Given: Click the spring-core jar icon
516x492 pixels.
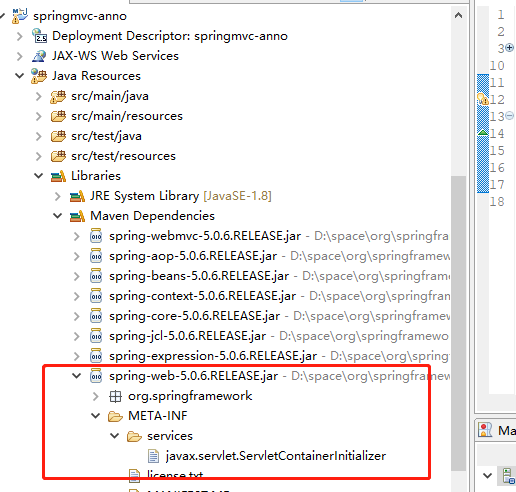Looking at the screenshot, I should point(96,316).
